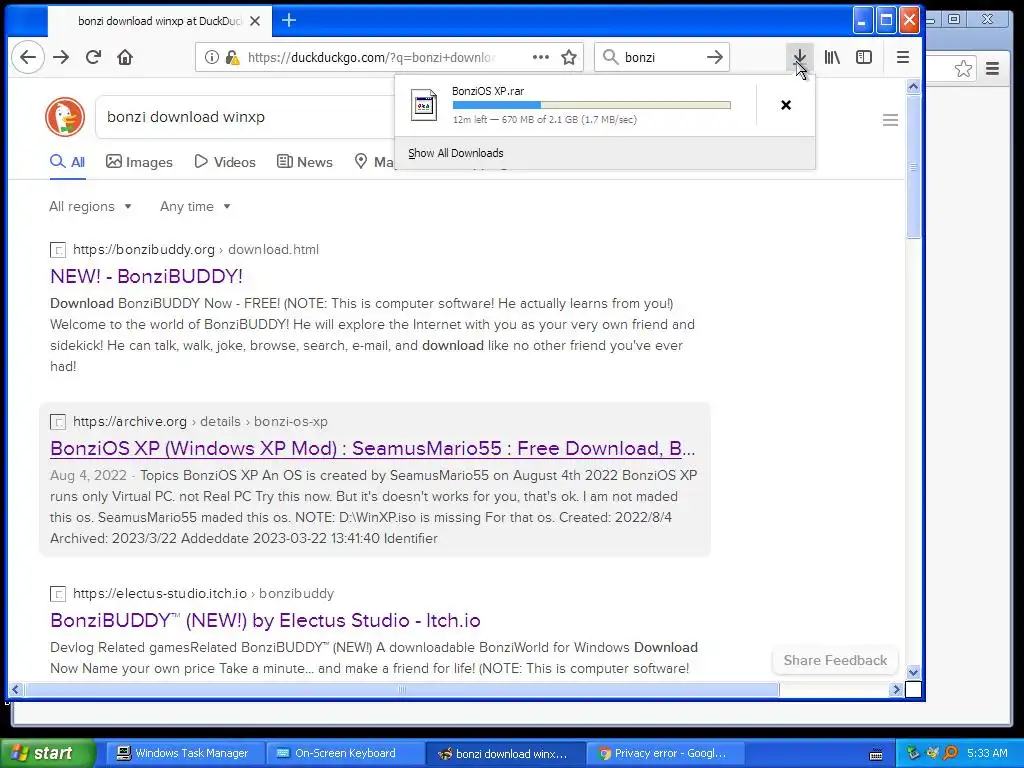Open a new Firefox tab
This screenshot has width=1024, height=768.
point(289,20)
